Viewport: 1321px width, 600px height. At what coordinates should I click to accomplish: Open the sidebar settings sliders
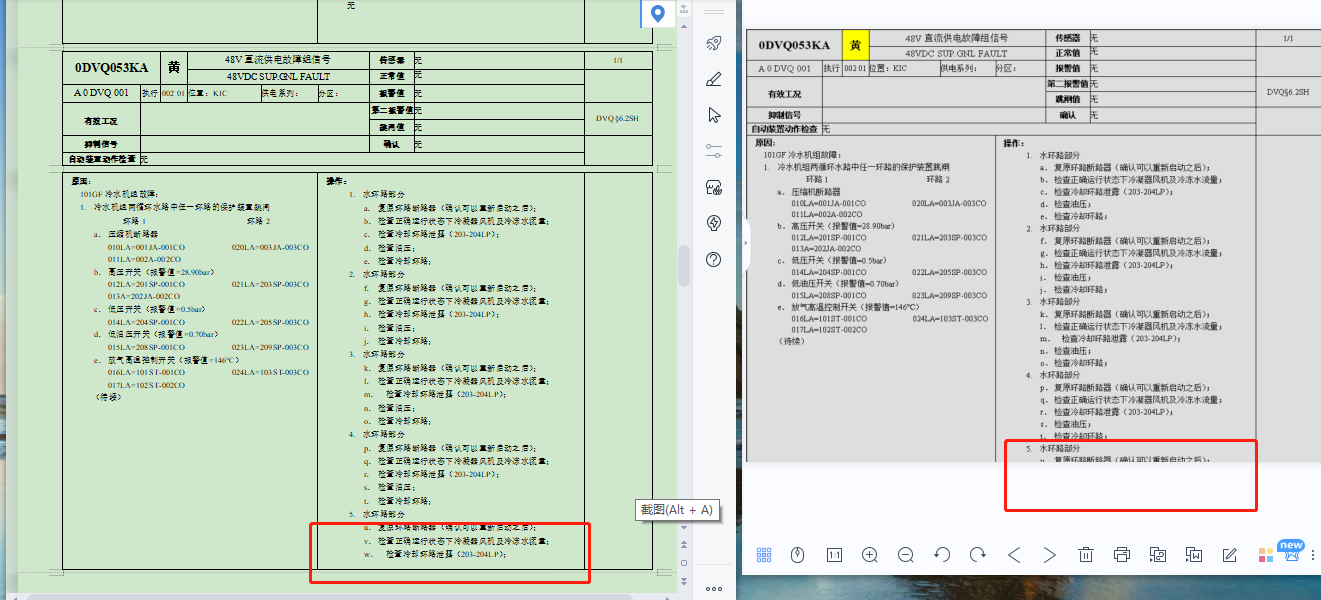pyautogui.click(x=714, y=150)
